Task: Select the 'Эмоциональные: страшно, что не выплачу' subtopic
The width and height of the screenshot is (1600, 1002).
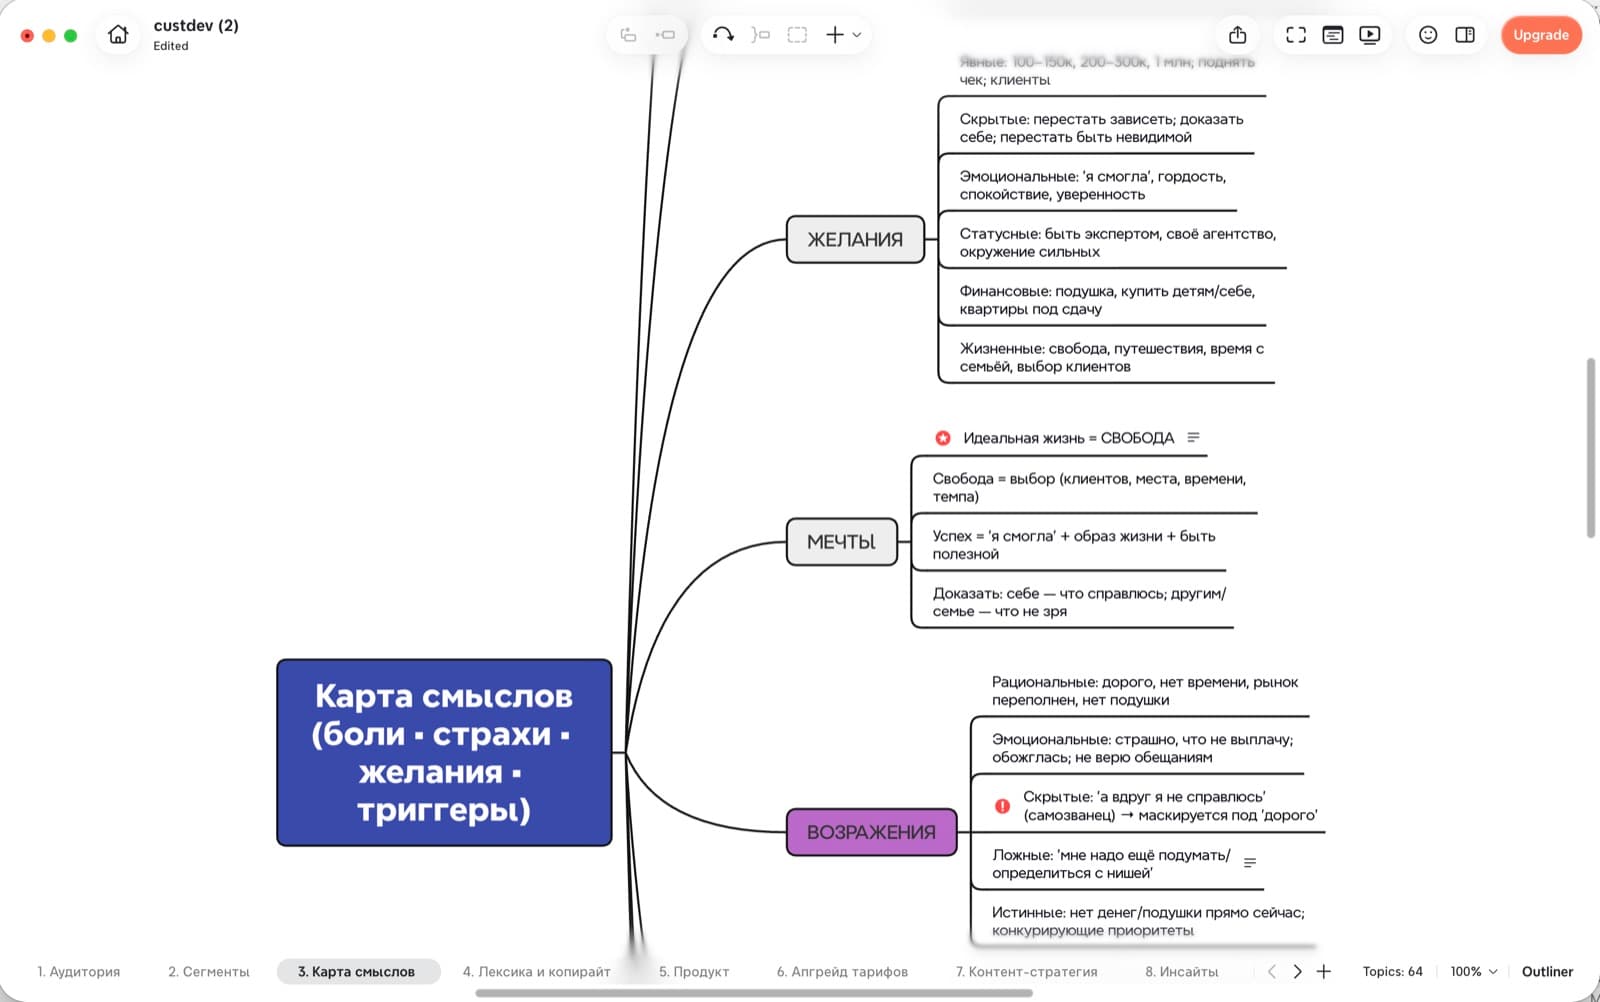Action: (x=1142, y=748)
